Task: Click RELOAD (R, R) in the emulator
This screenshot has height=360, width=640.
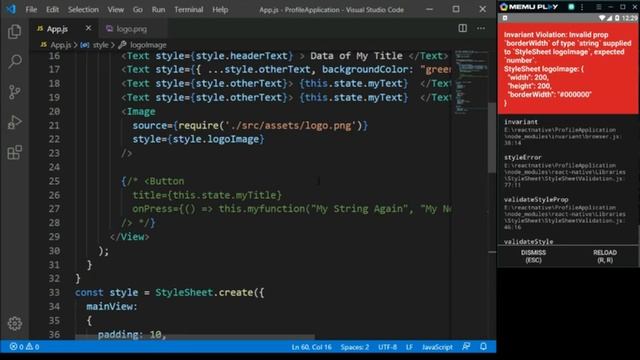Action: [604, 256]
